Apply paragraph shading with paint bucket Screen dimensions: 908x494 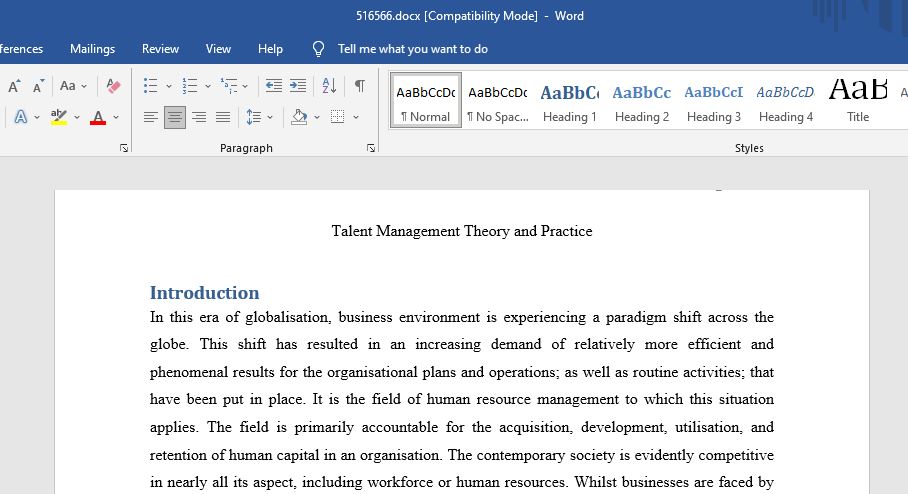click(x=299, y=118)
